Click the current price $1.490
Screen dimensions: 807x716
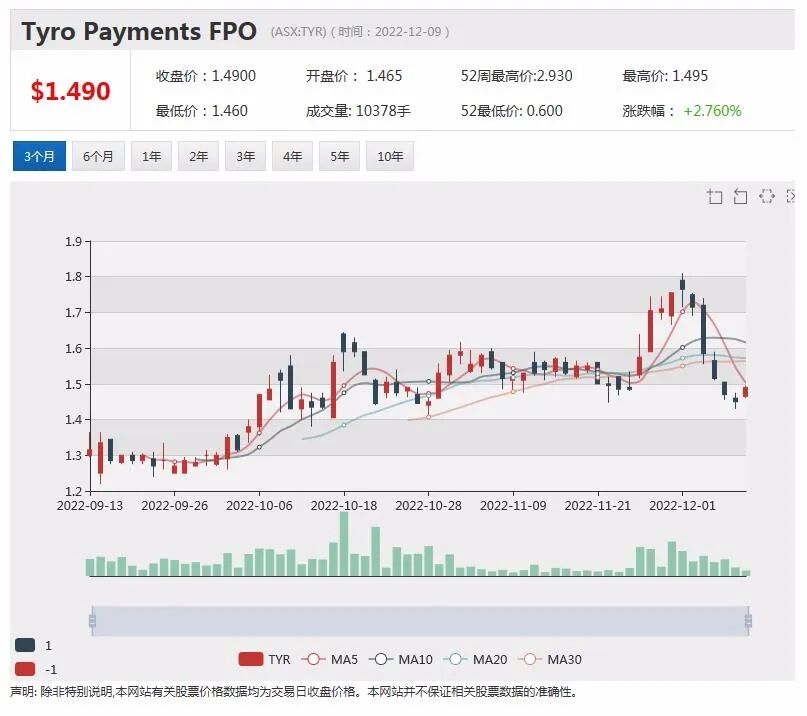pyautogui.click(x=71, y=91)
